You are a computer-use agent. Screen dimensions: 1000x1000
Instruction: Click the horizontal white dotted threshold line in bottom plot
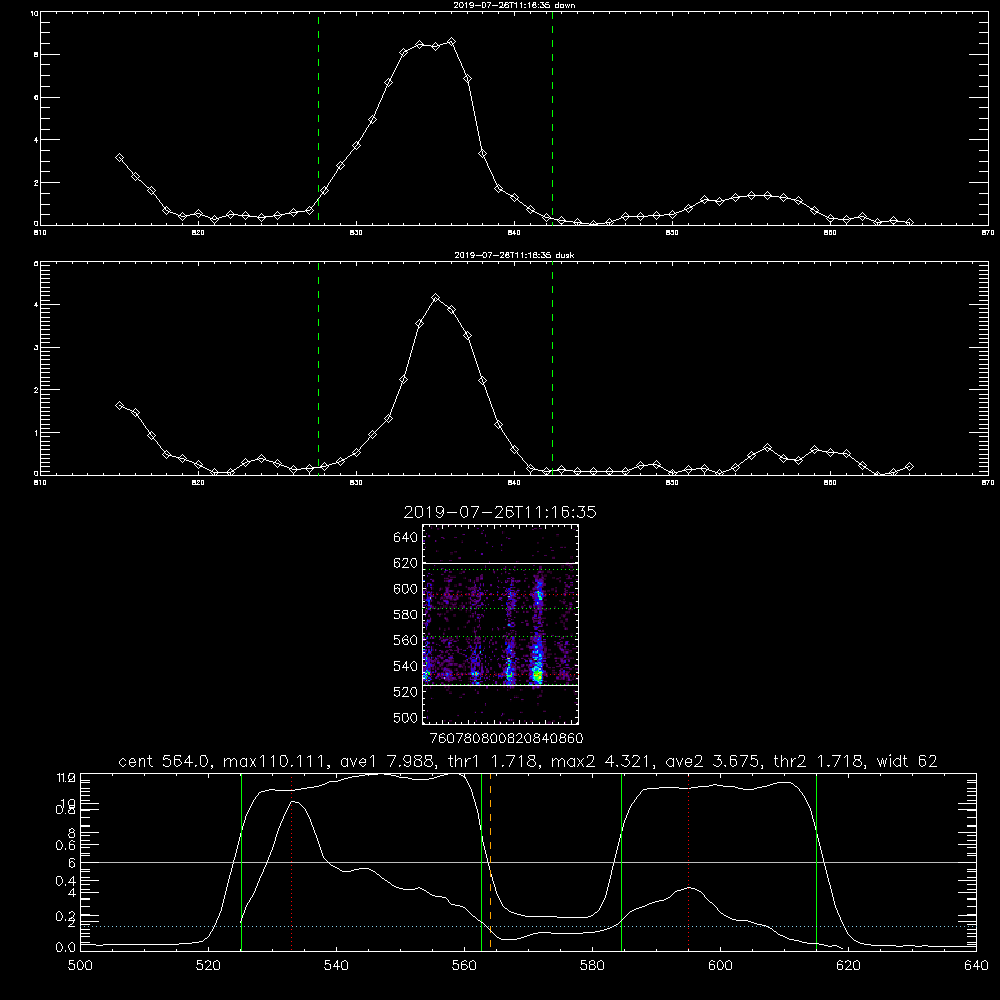click(x=528, y=926)
